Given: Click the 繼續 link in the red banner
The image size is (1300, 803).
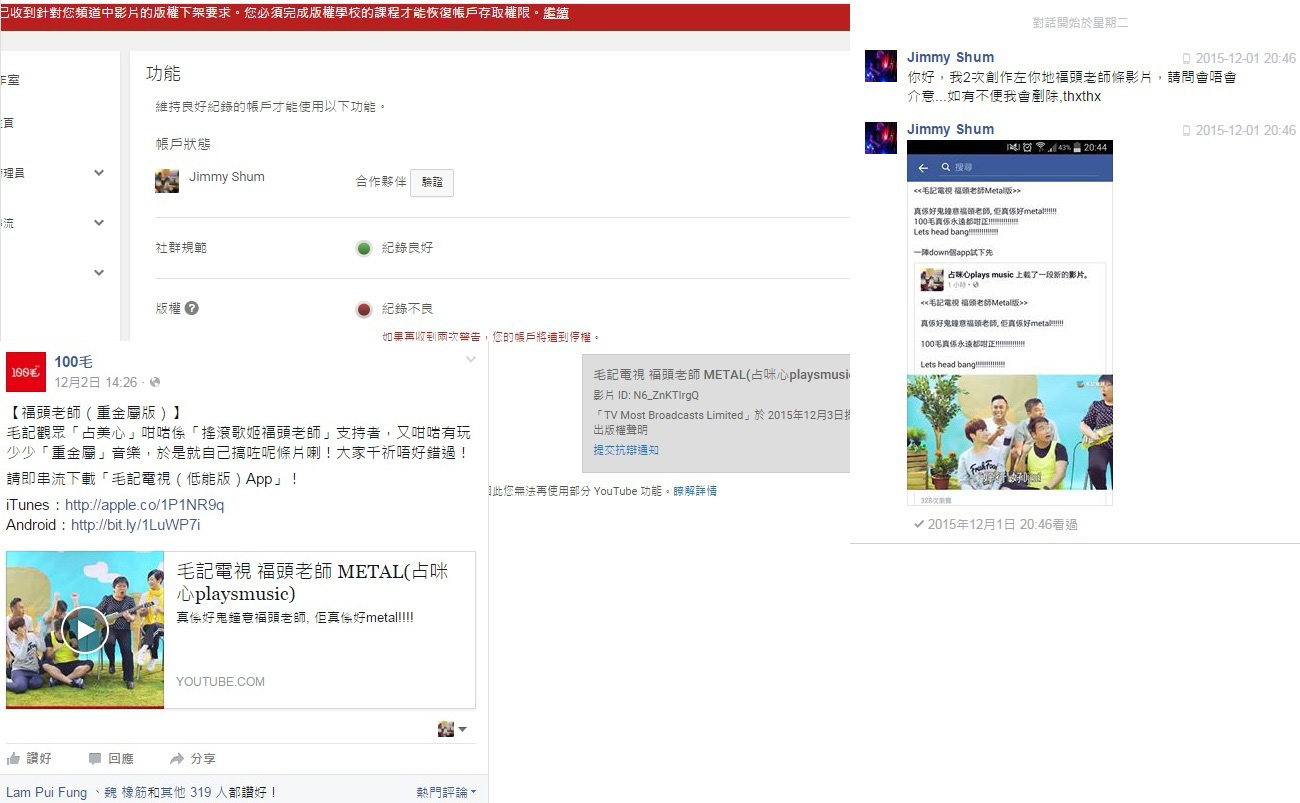Looking at the screenshot, I should pos(555,14).
